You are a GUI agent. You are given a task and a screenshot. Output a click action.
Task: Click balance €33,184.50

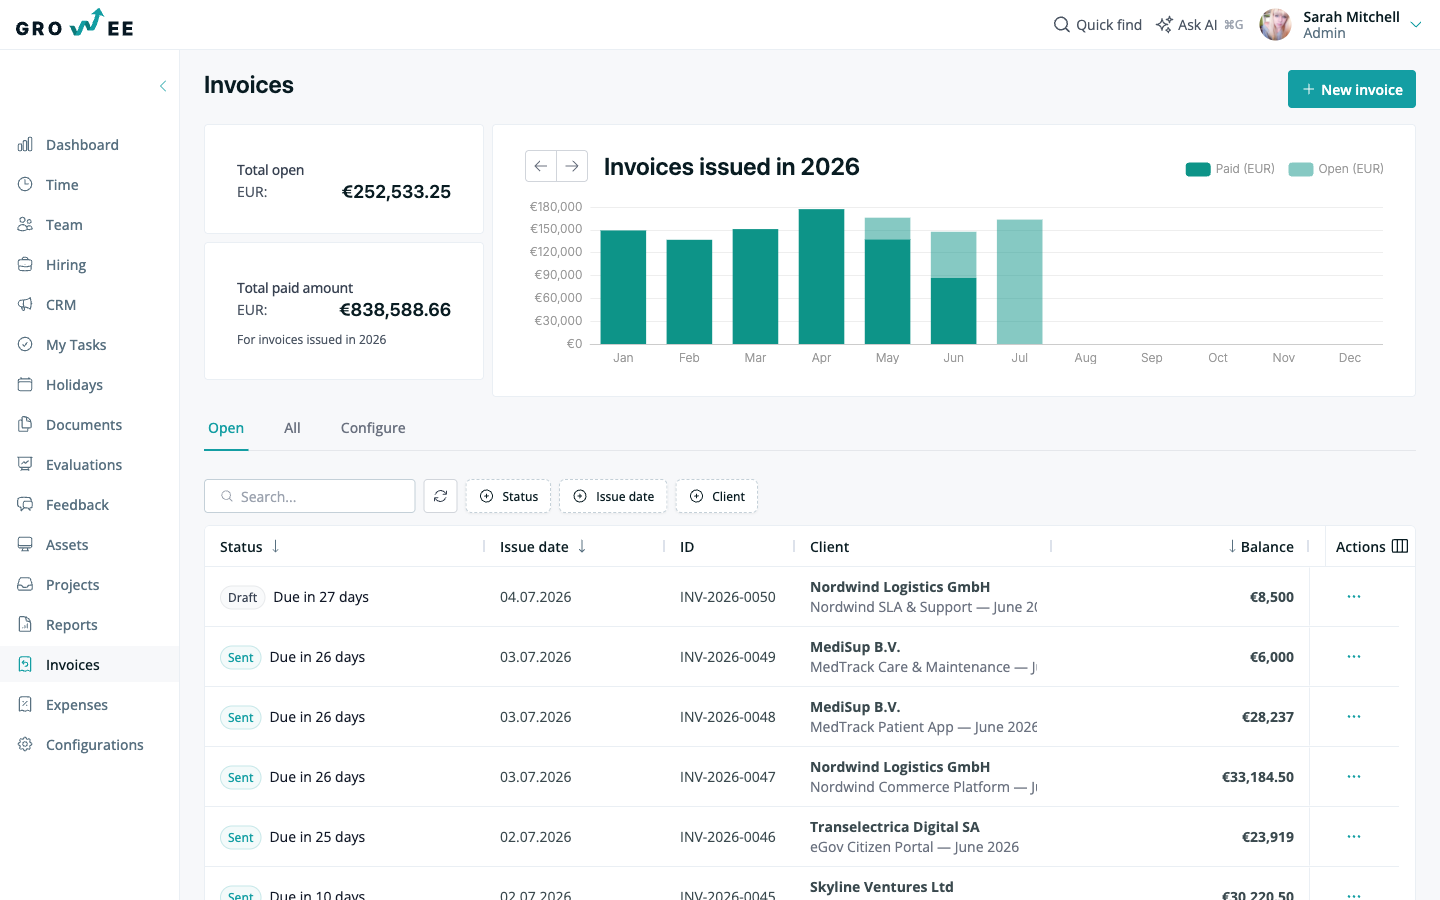point(1258,777)
